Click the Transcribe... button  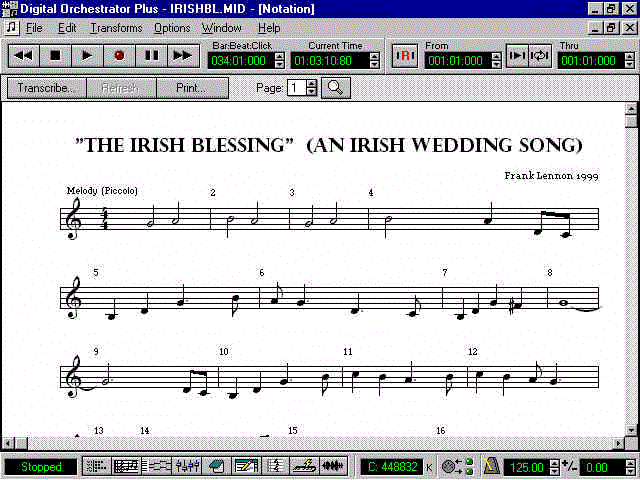[47, 88]
